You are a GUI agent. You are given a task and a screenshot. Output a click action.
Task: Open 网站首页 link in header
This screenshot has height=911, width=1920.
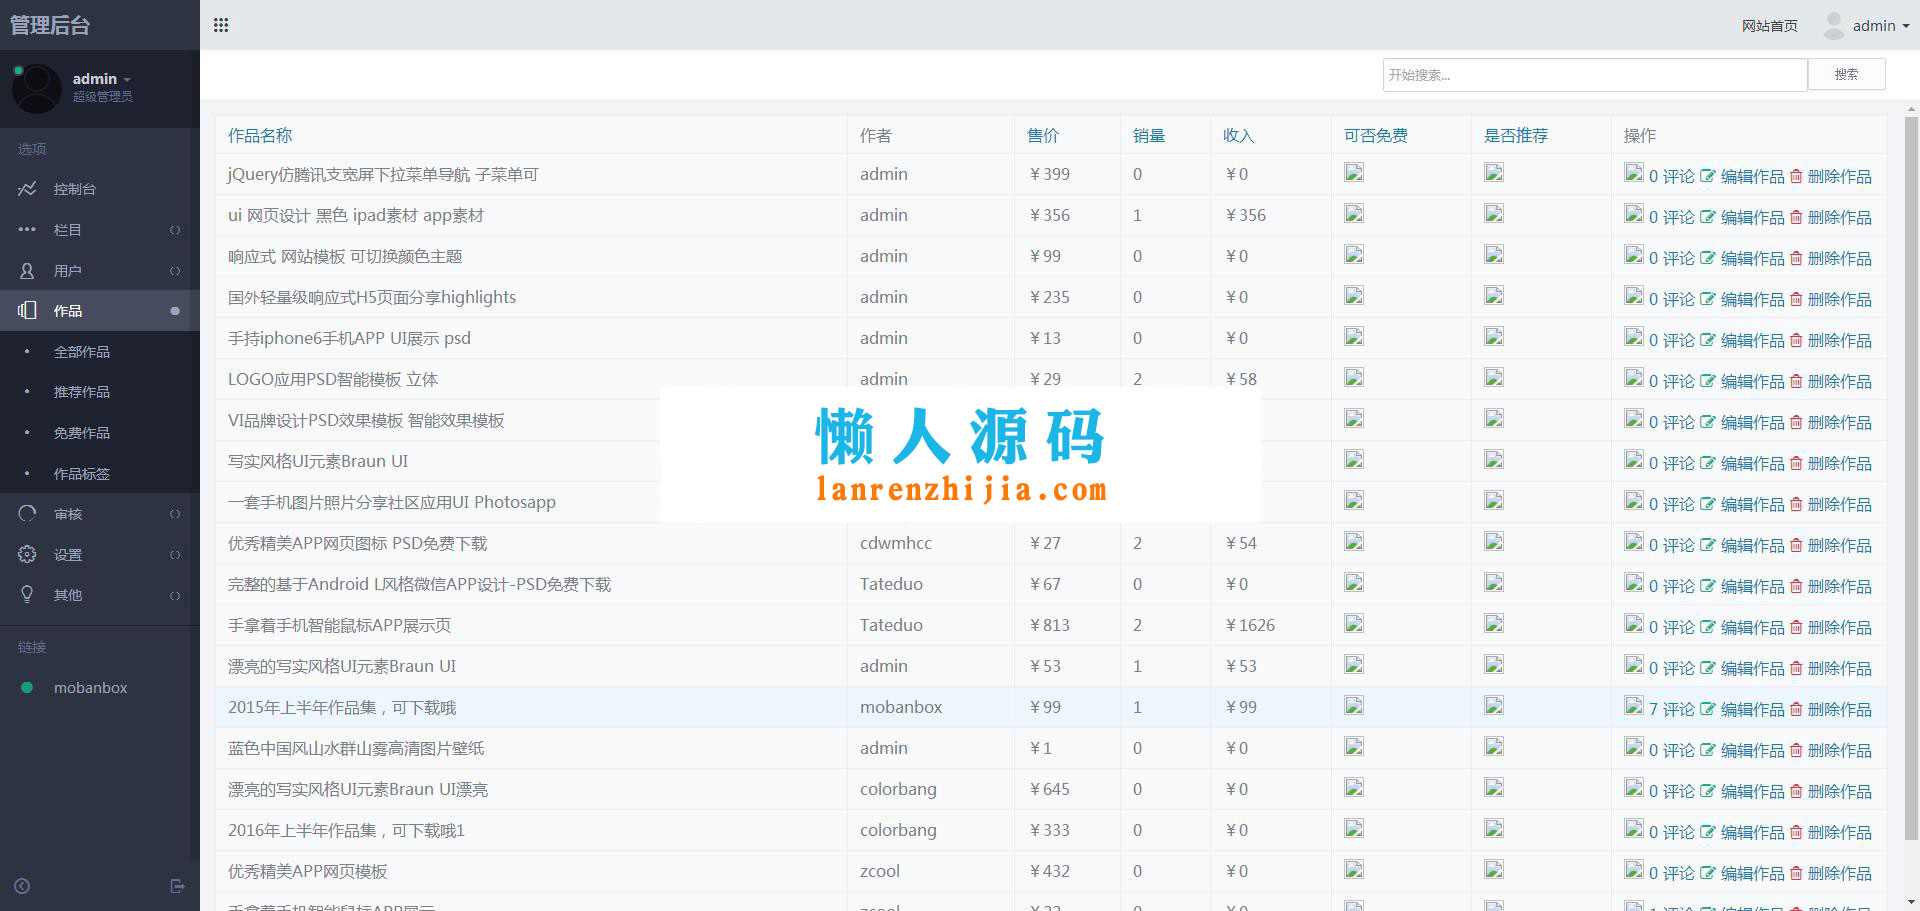1769,26
